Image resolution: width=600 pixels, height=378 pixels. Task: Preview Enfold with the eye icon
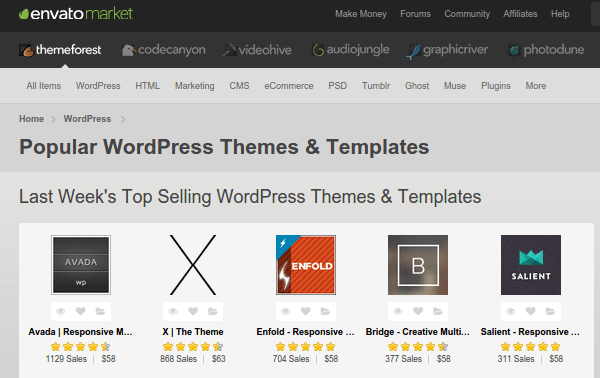(x=285, y=311)
